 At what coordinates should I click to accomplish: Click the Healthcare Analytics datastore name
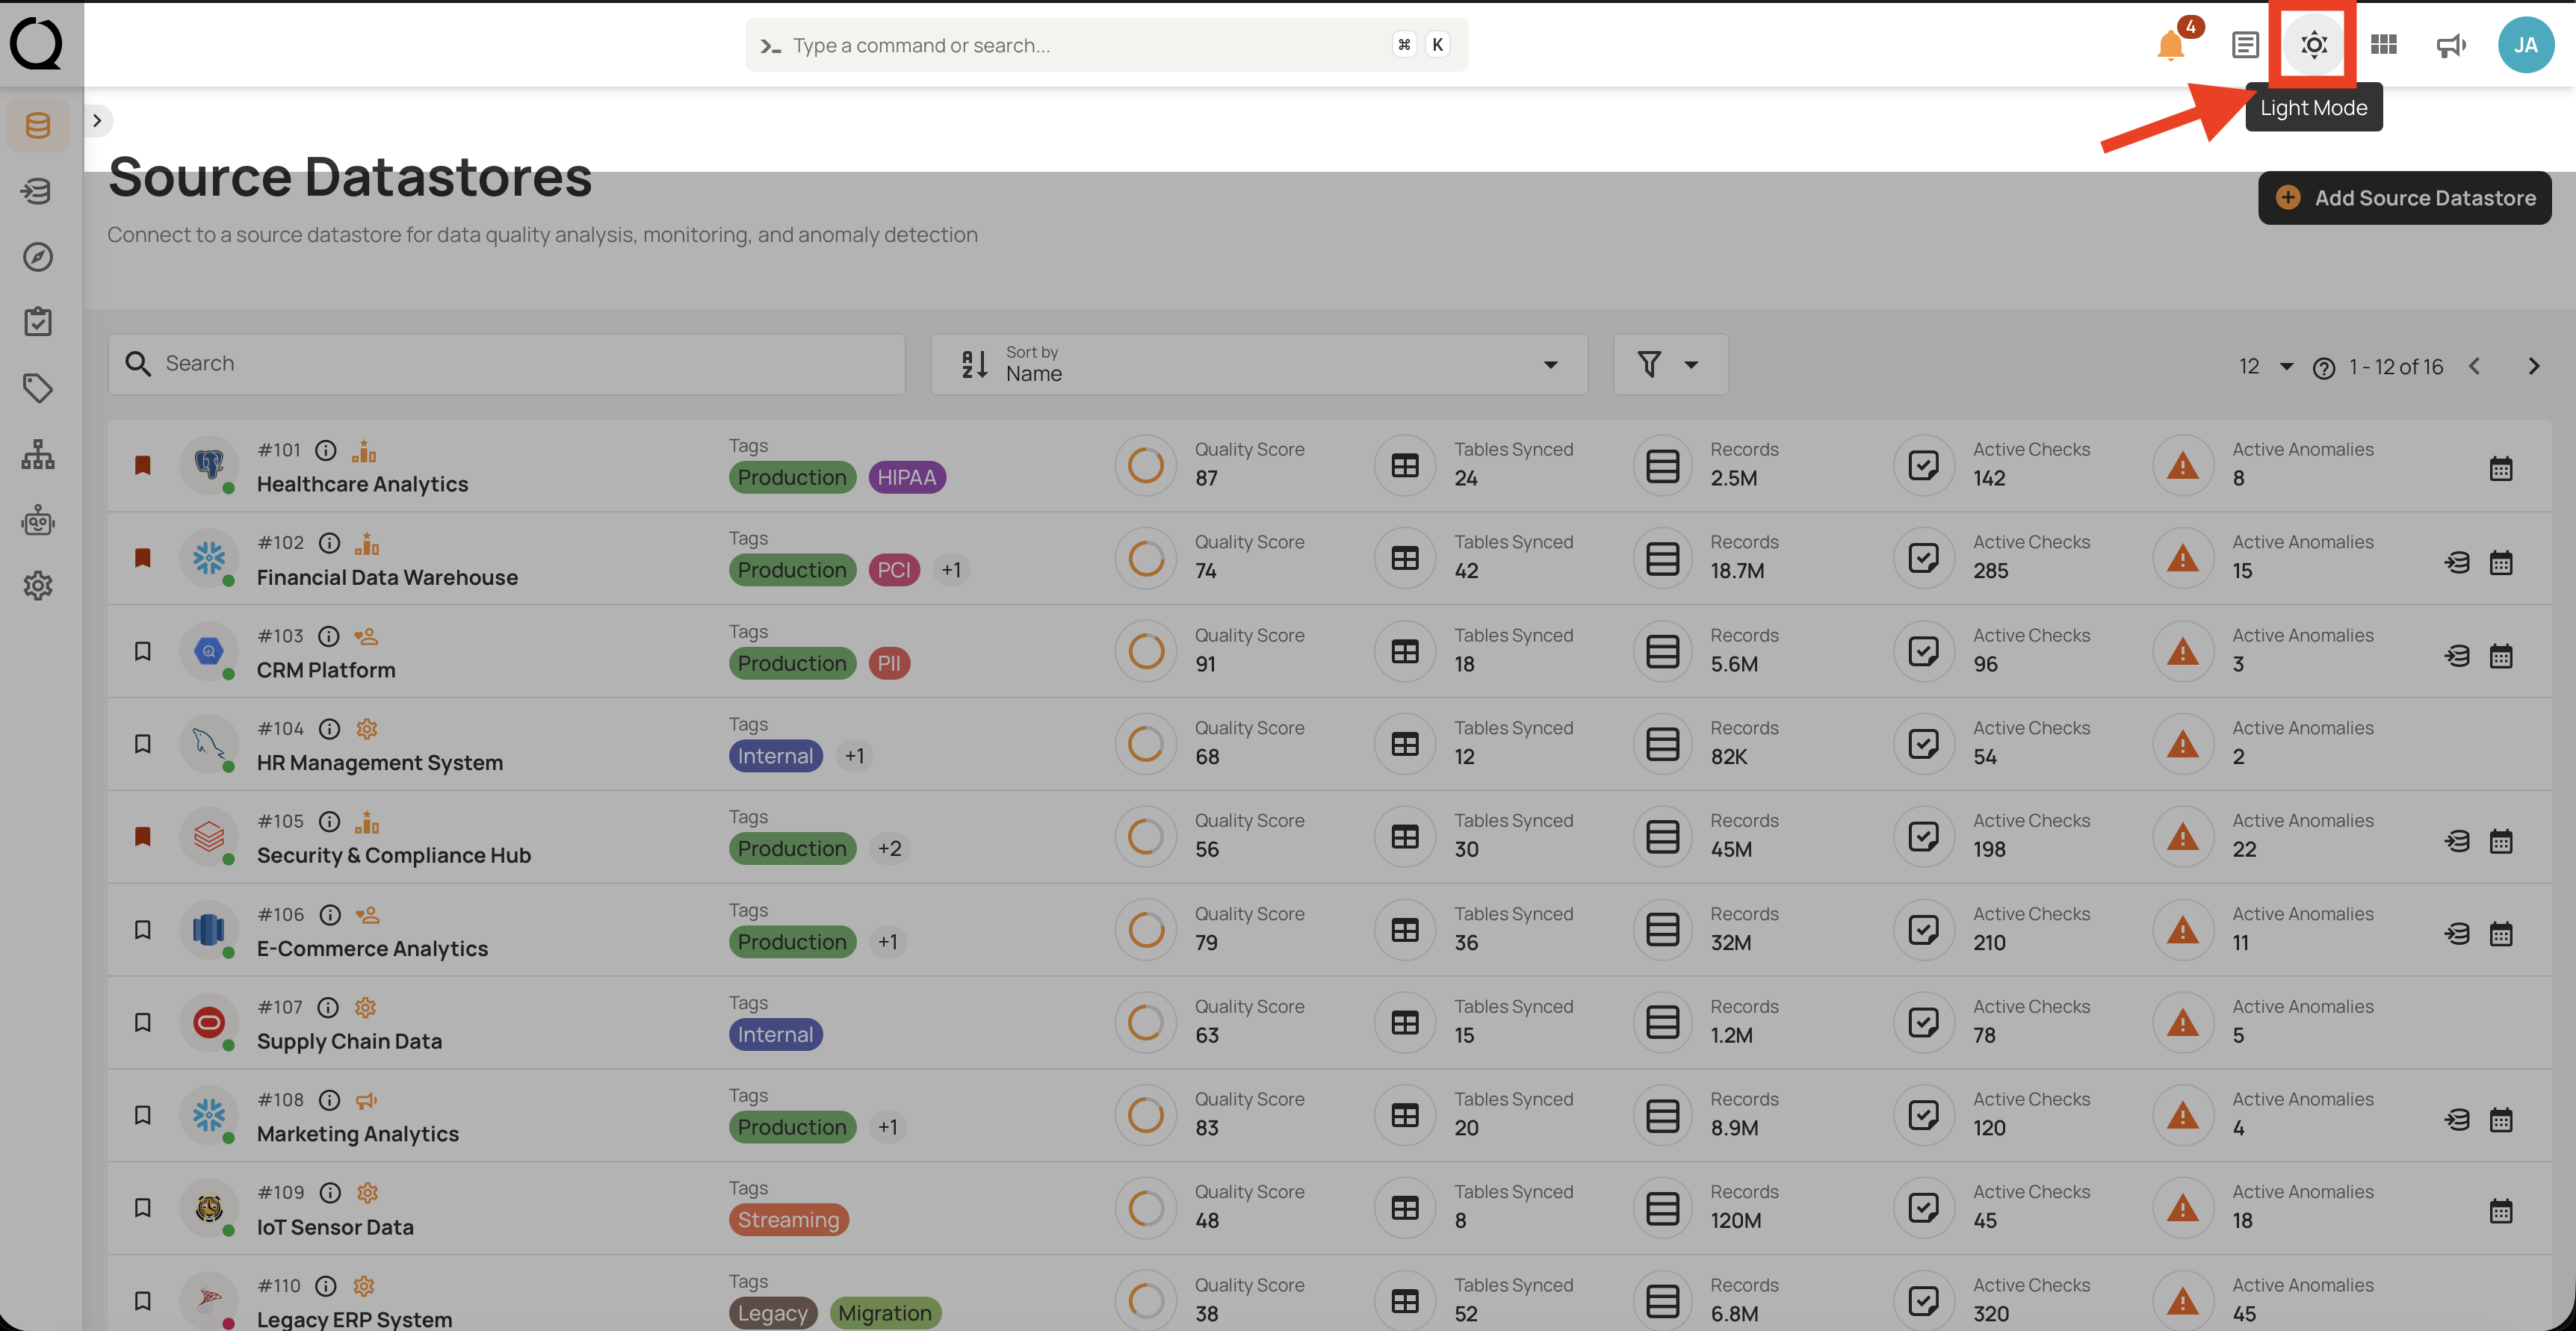tap(362, 484)
